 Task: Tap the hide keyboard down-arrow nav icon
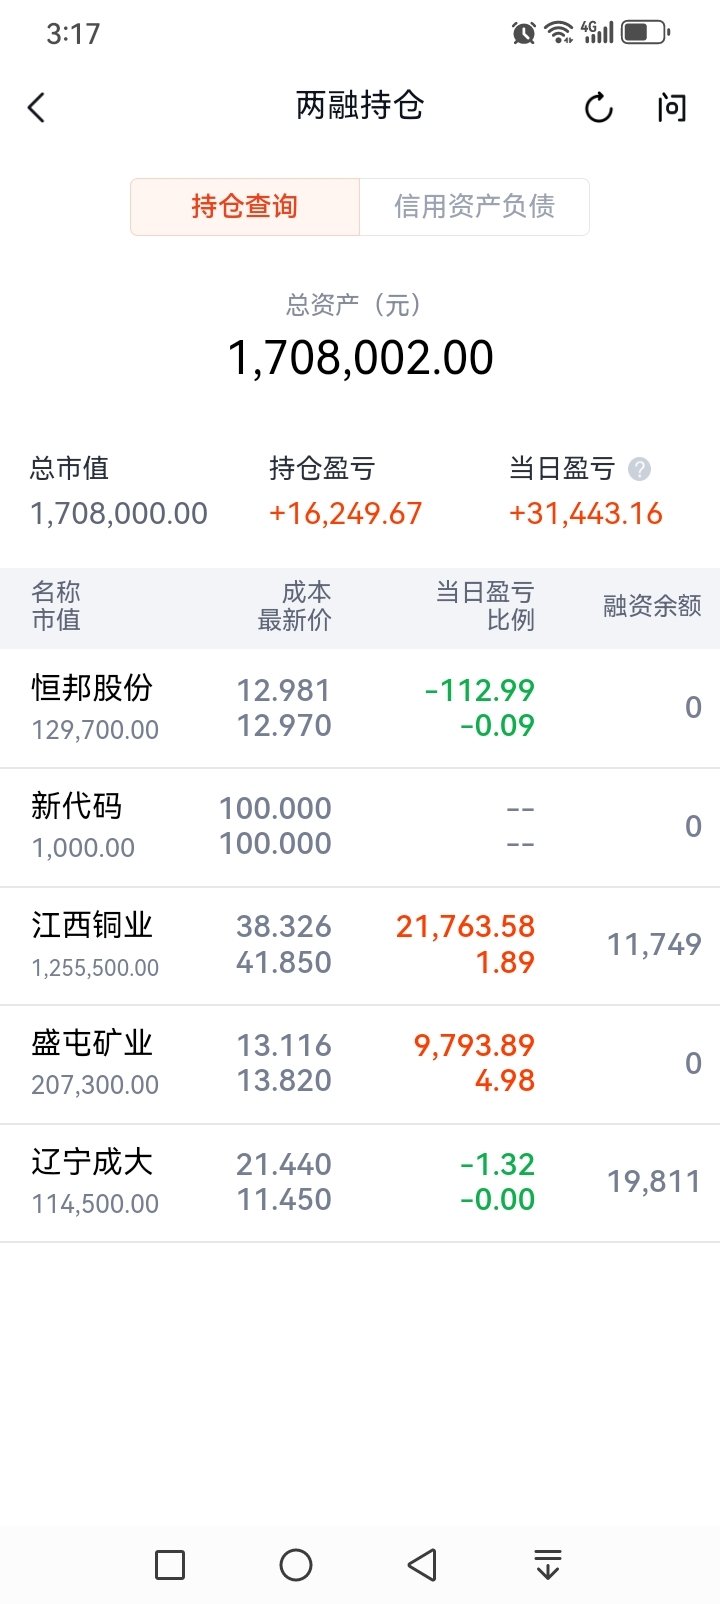[547, 1564]
